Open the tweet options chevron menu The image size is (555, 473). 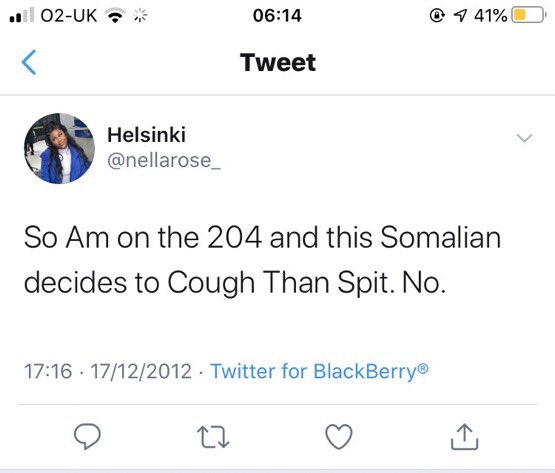tap(524, 138)
